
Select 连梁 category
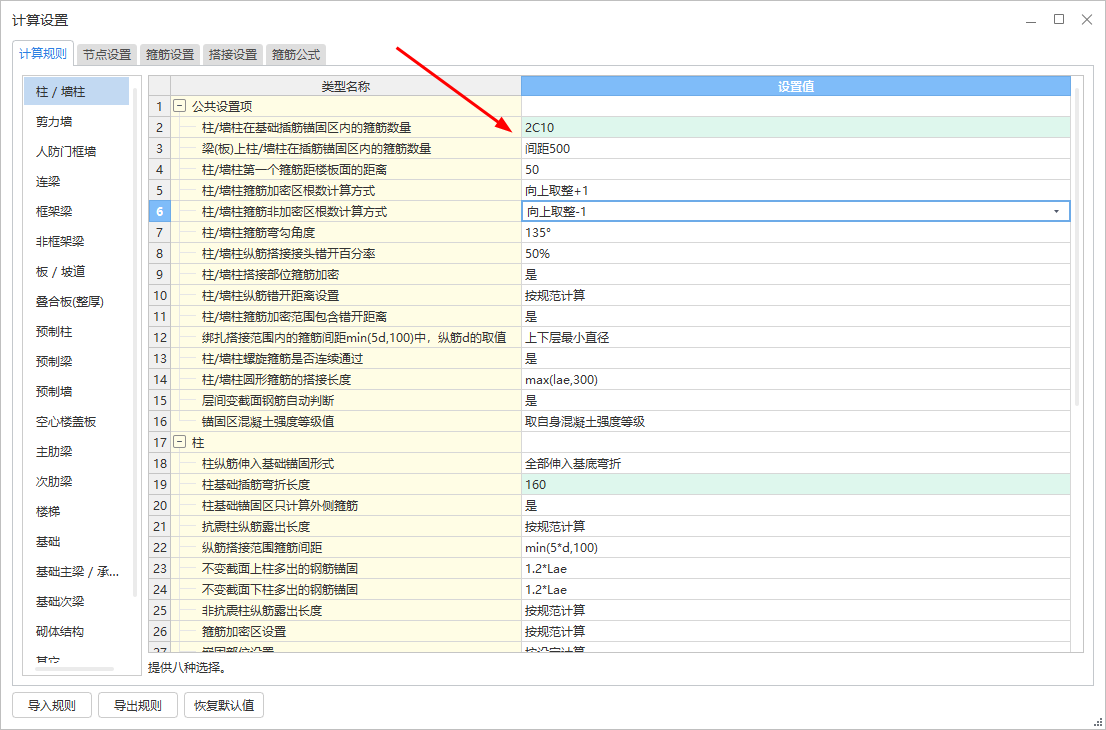[x=76, y=181]
